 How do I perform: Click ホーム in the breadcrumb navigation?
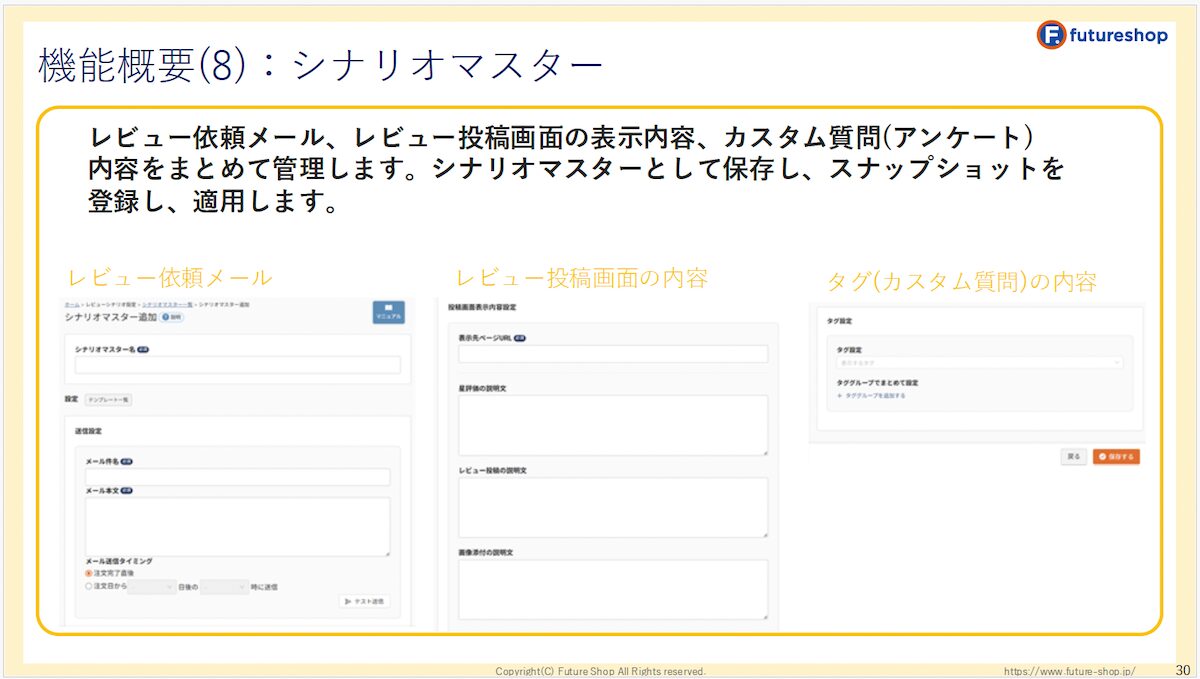click(x=70, y=305)
